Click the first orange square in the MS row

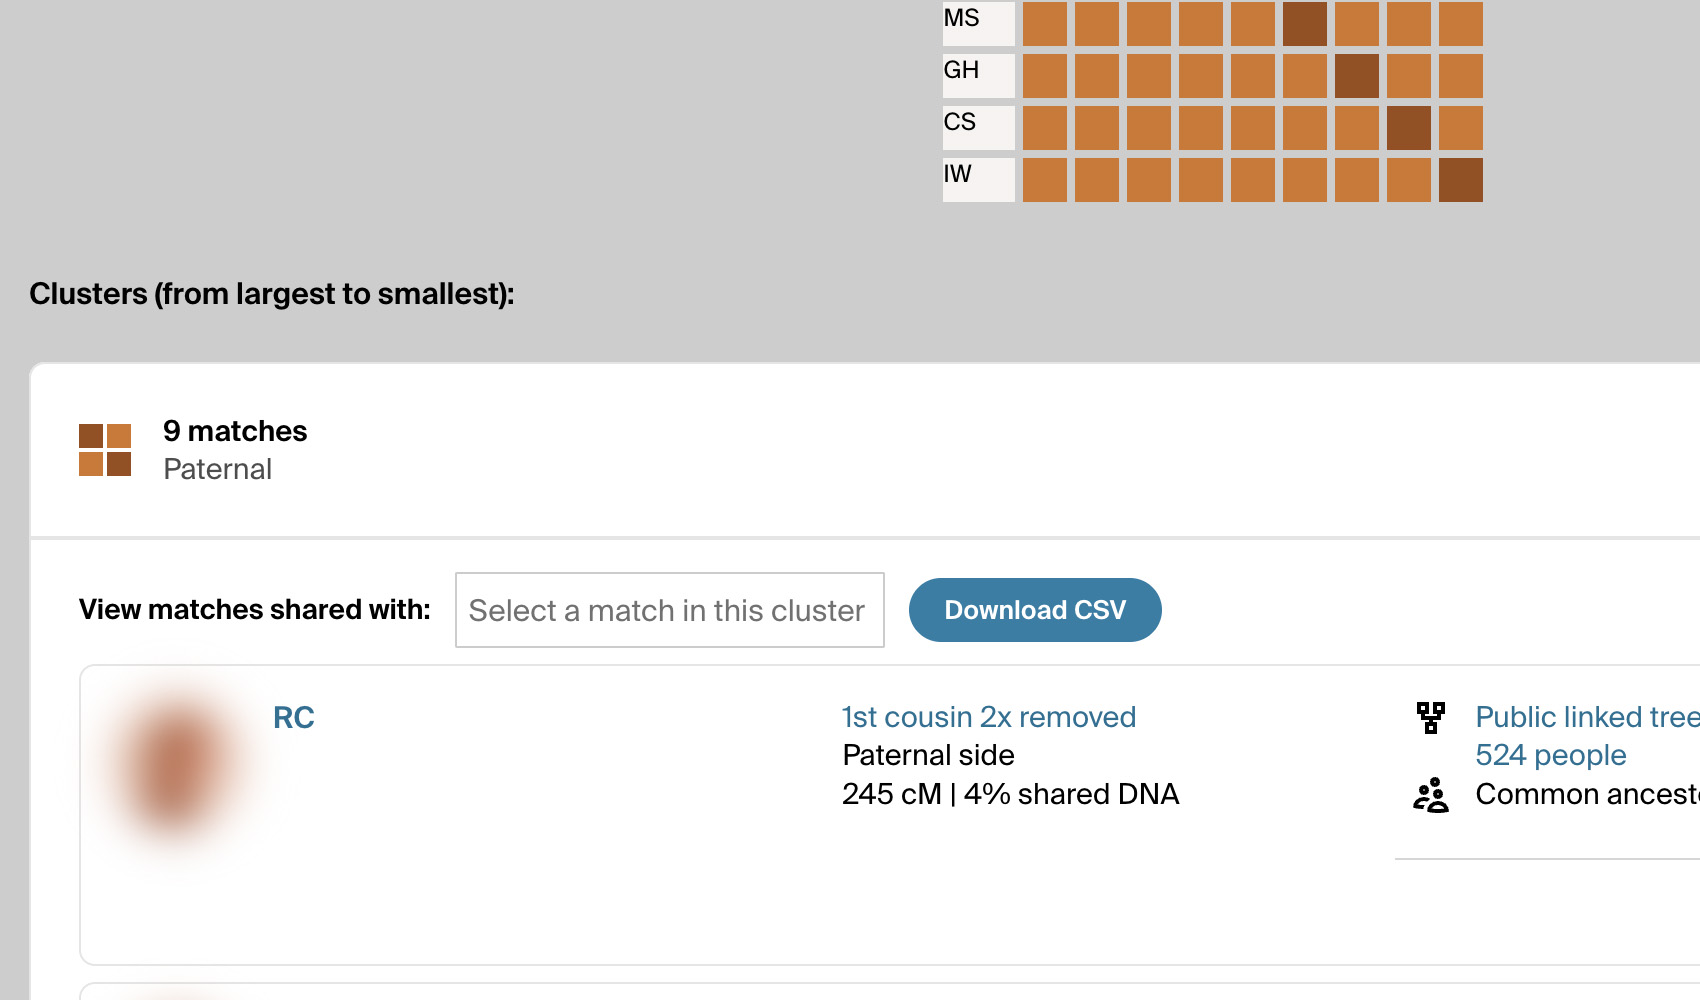1045,24
